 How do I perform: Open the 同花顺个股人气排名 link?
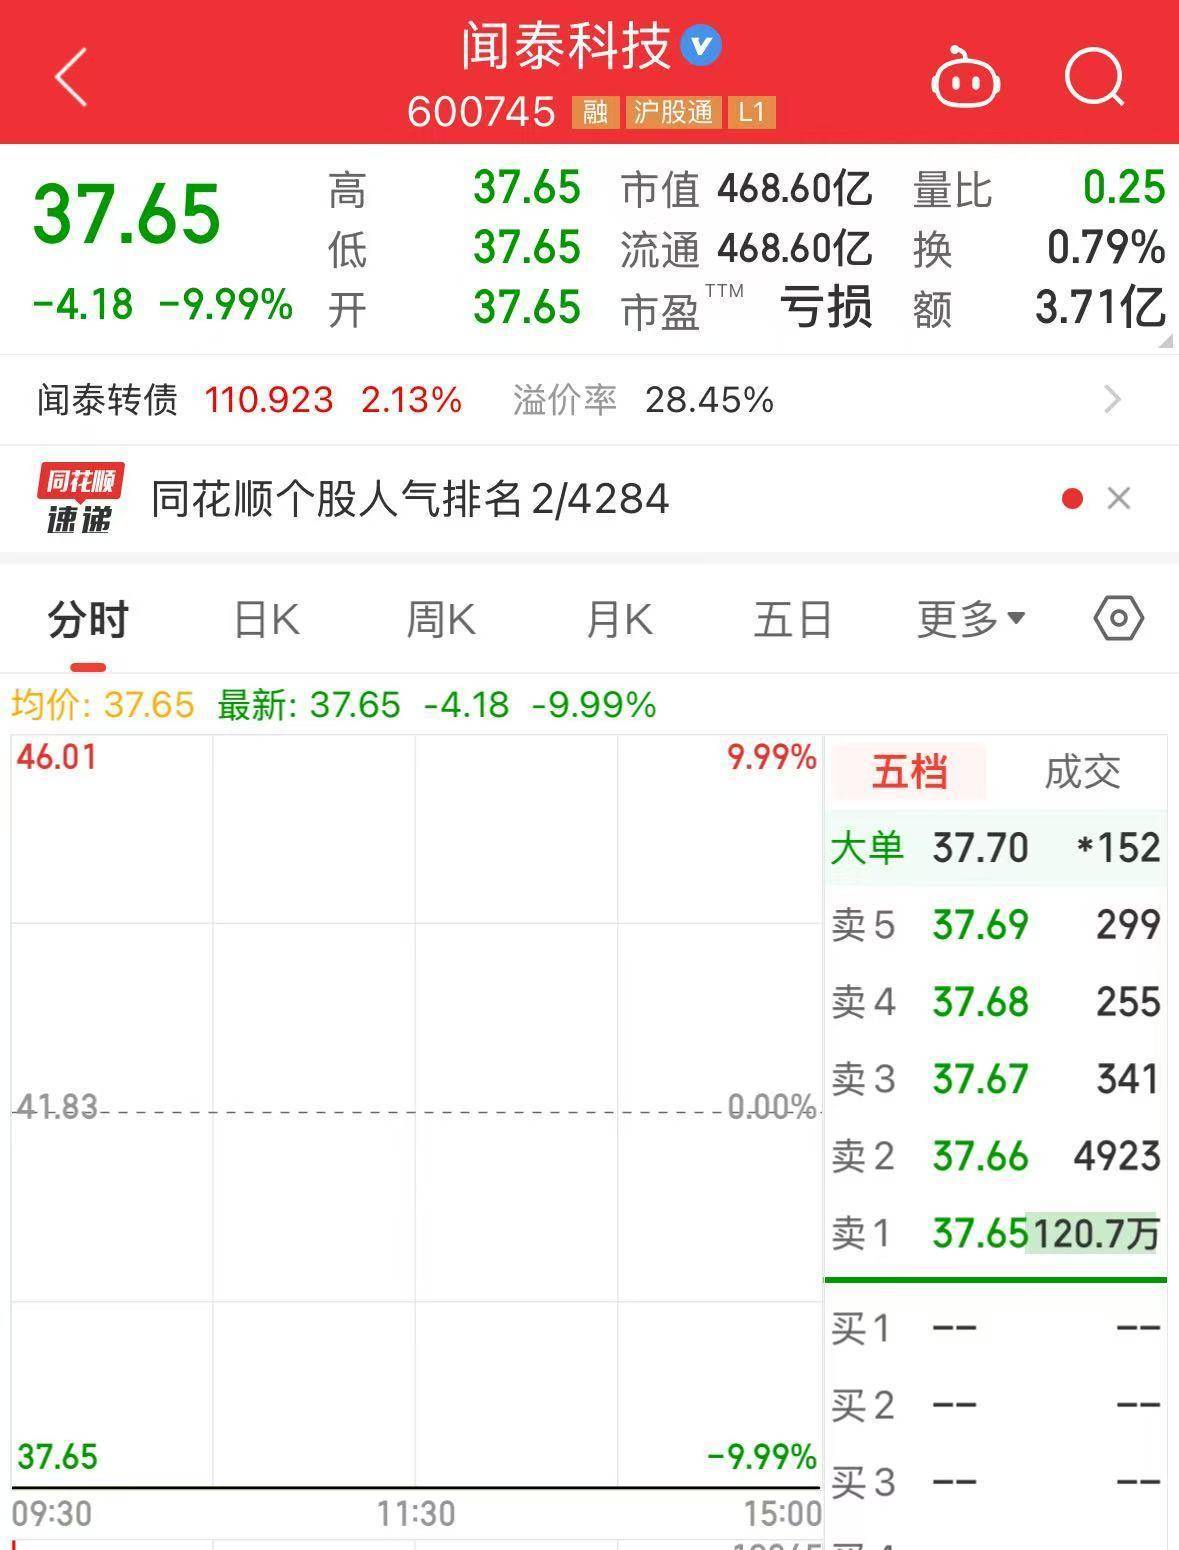[x=410, y=498]
